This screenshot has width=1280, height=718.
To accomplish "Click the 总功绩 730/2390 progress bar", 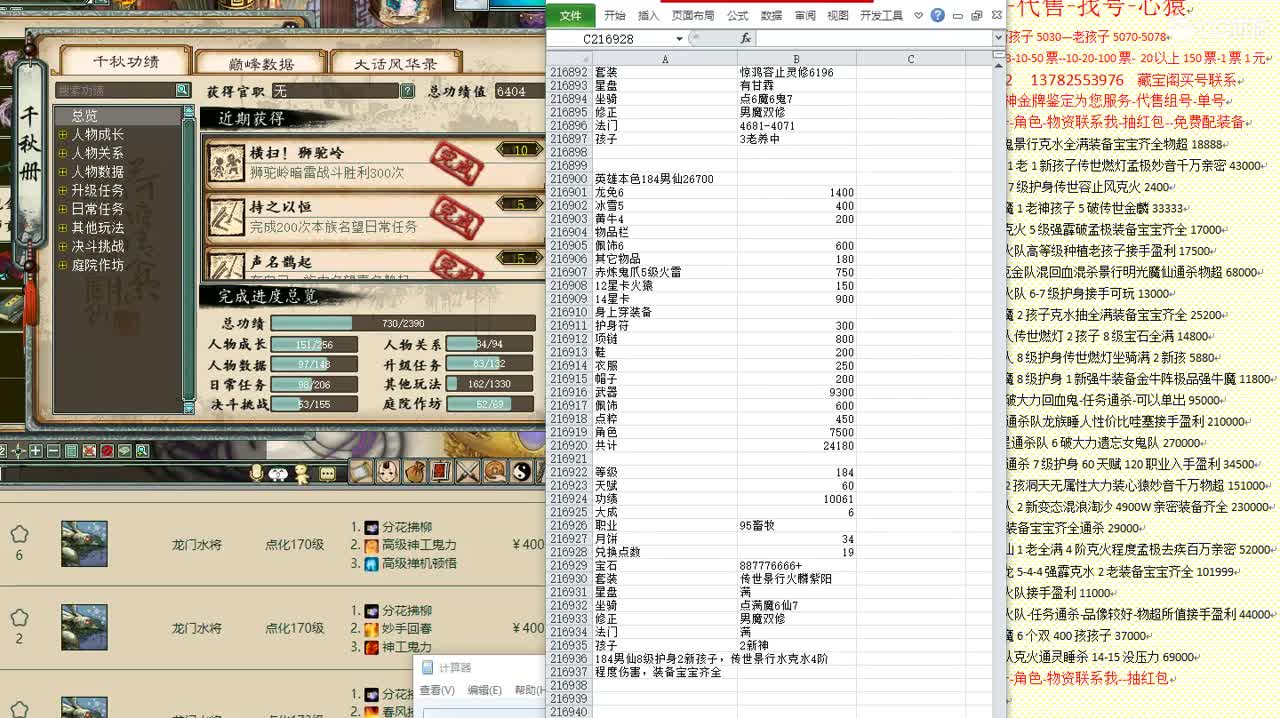I will [x=404, y=324].
